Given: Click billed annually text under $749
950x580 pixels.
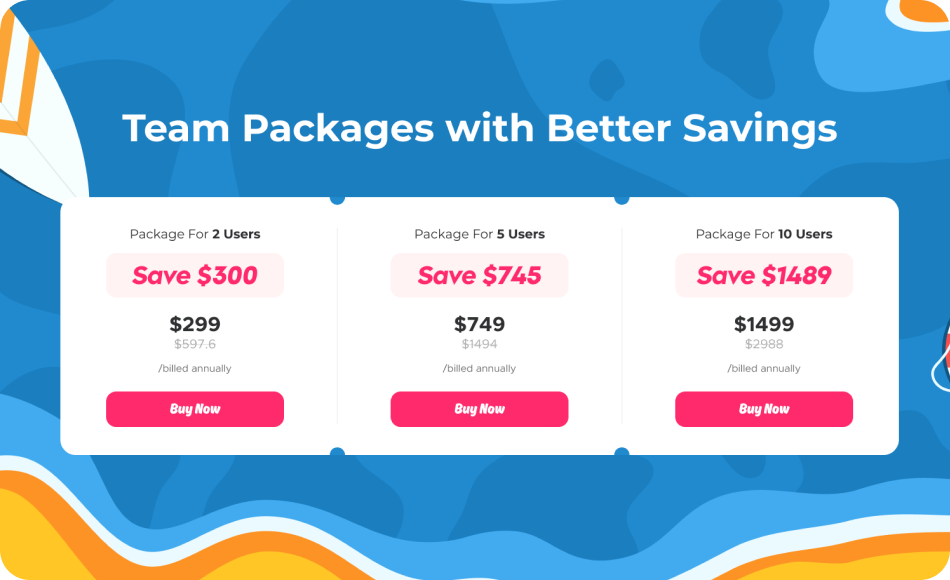Looking at the screenshot, I should (x=479, y=368).
